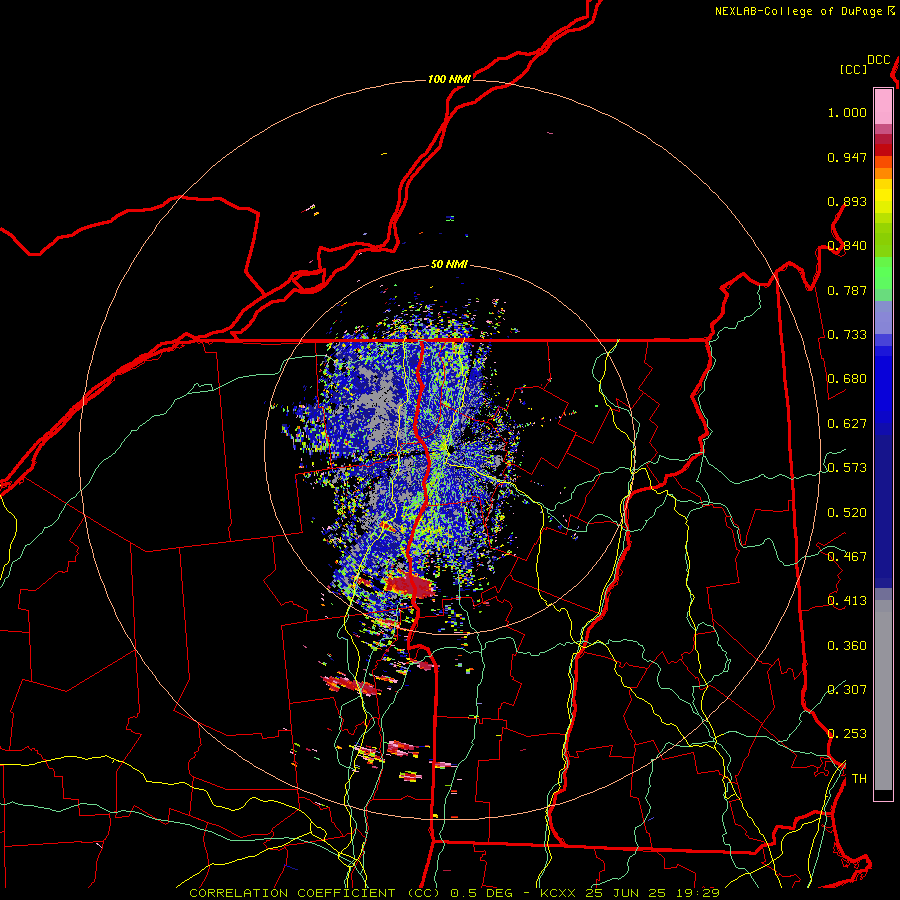Pick the pink segment of the color bar
Viewport: 900px width, 900px height.
tap(883, 107)
